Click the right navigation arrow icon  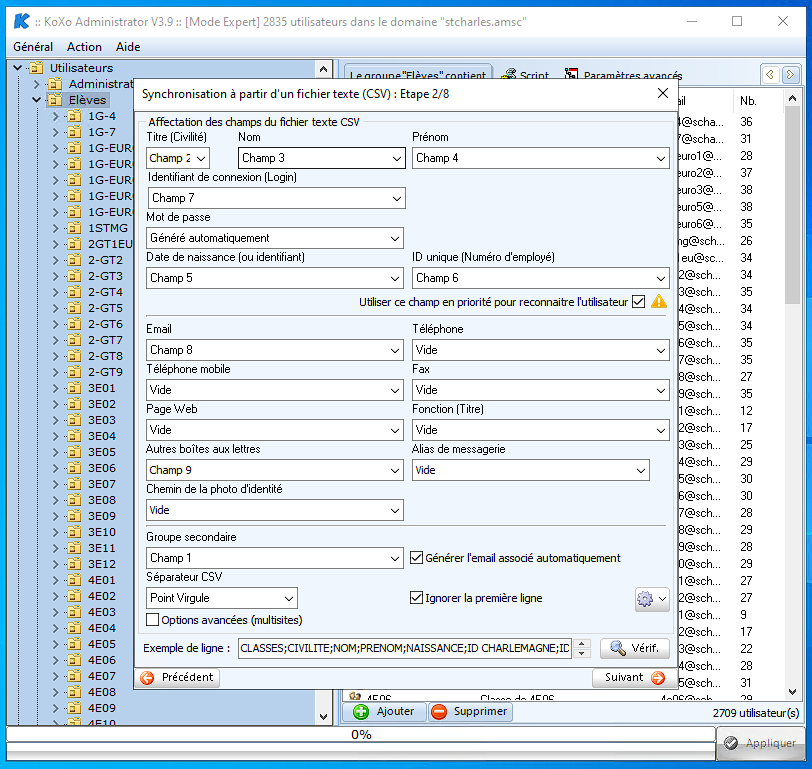[x=790, y=75]
